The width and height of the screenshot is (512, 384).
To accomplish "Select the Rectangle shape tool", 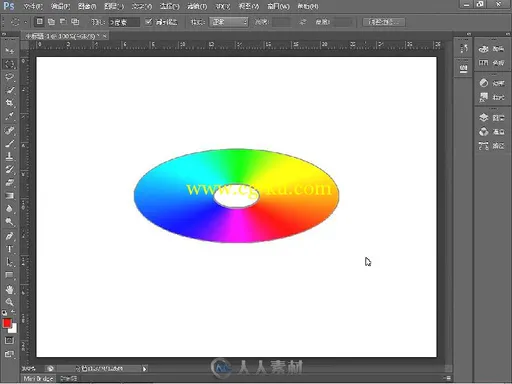I will click(9, 276).
